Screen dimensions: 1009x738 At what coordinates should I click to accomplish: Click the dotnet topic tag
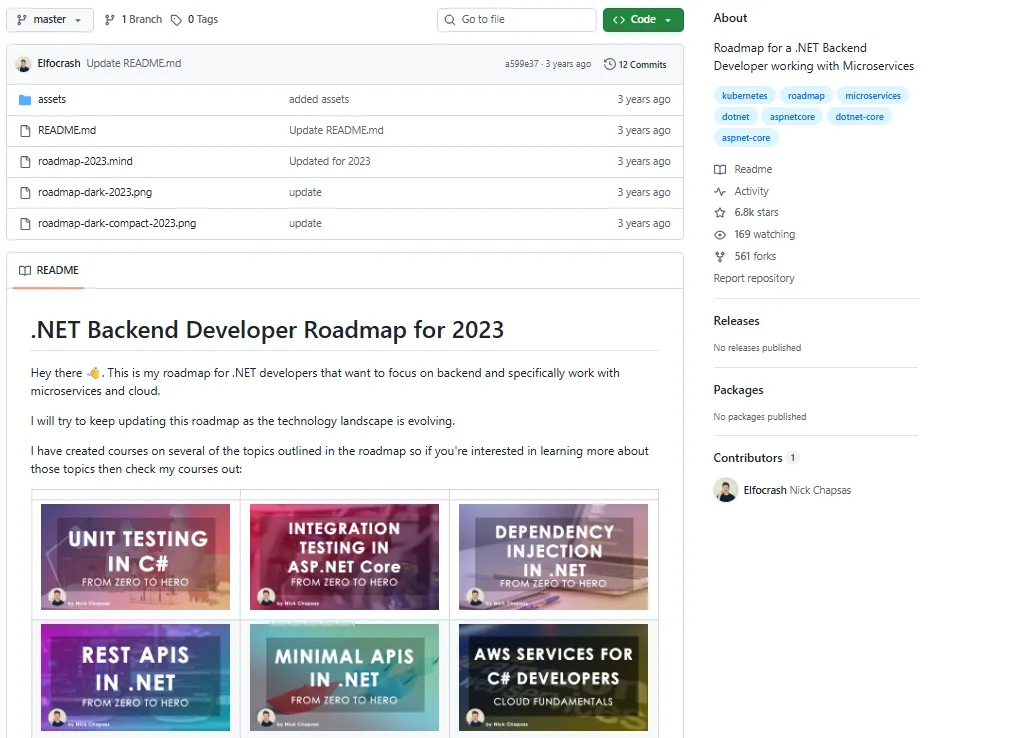point(736,116)
